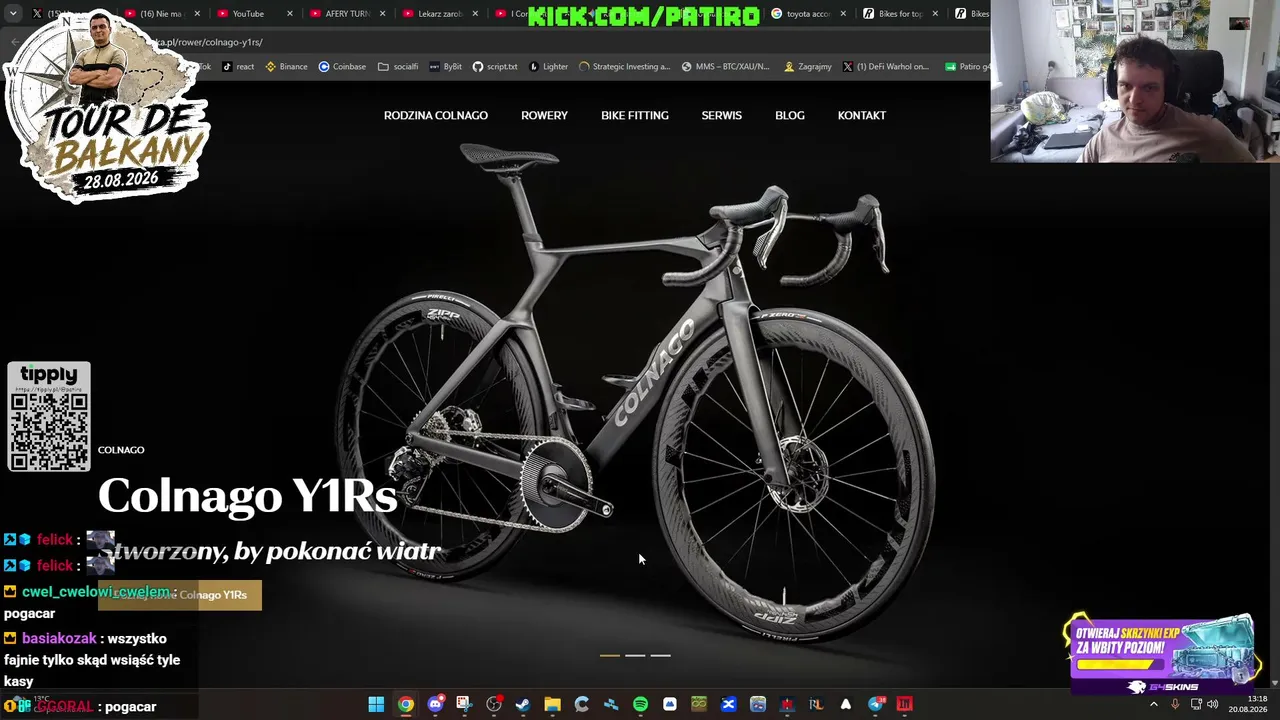
Task: Open Telegram from the taskbar
Action: (876, 705)
